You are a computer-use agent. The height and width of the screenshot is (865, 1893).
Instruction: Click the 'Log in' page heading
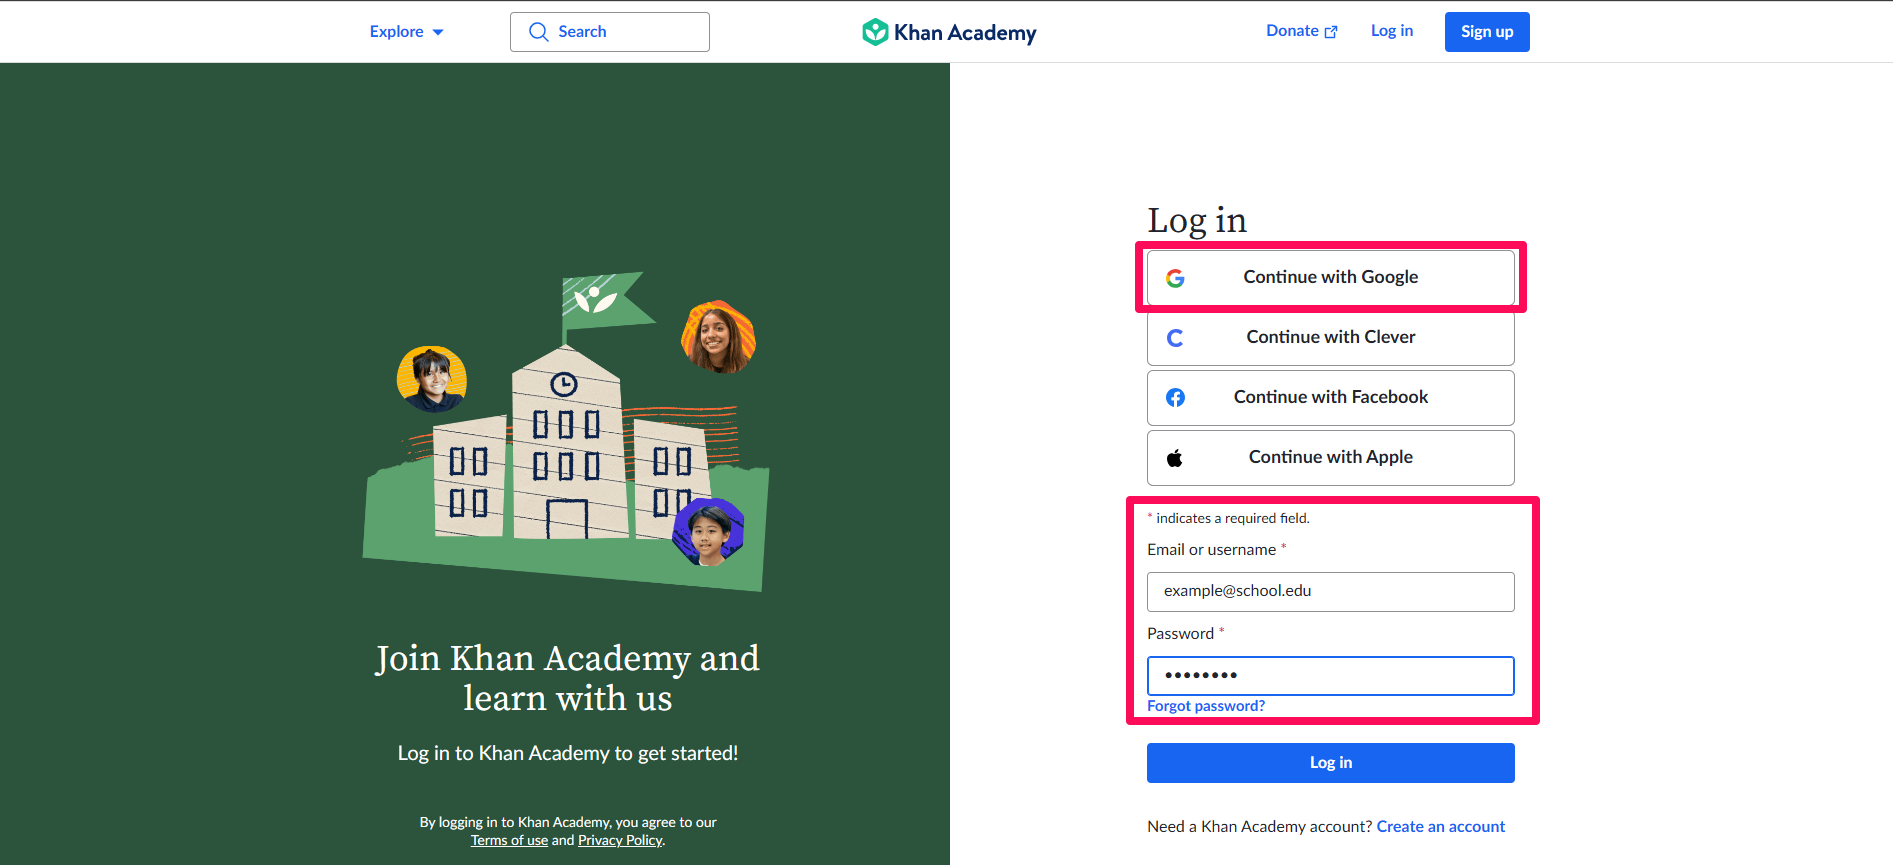(1197, 221)
